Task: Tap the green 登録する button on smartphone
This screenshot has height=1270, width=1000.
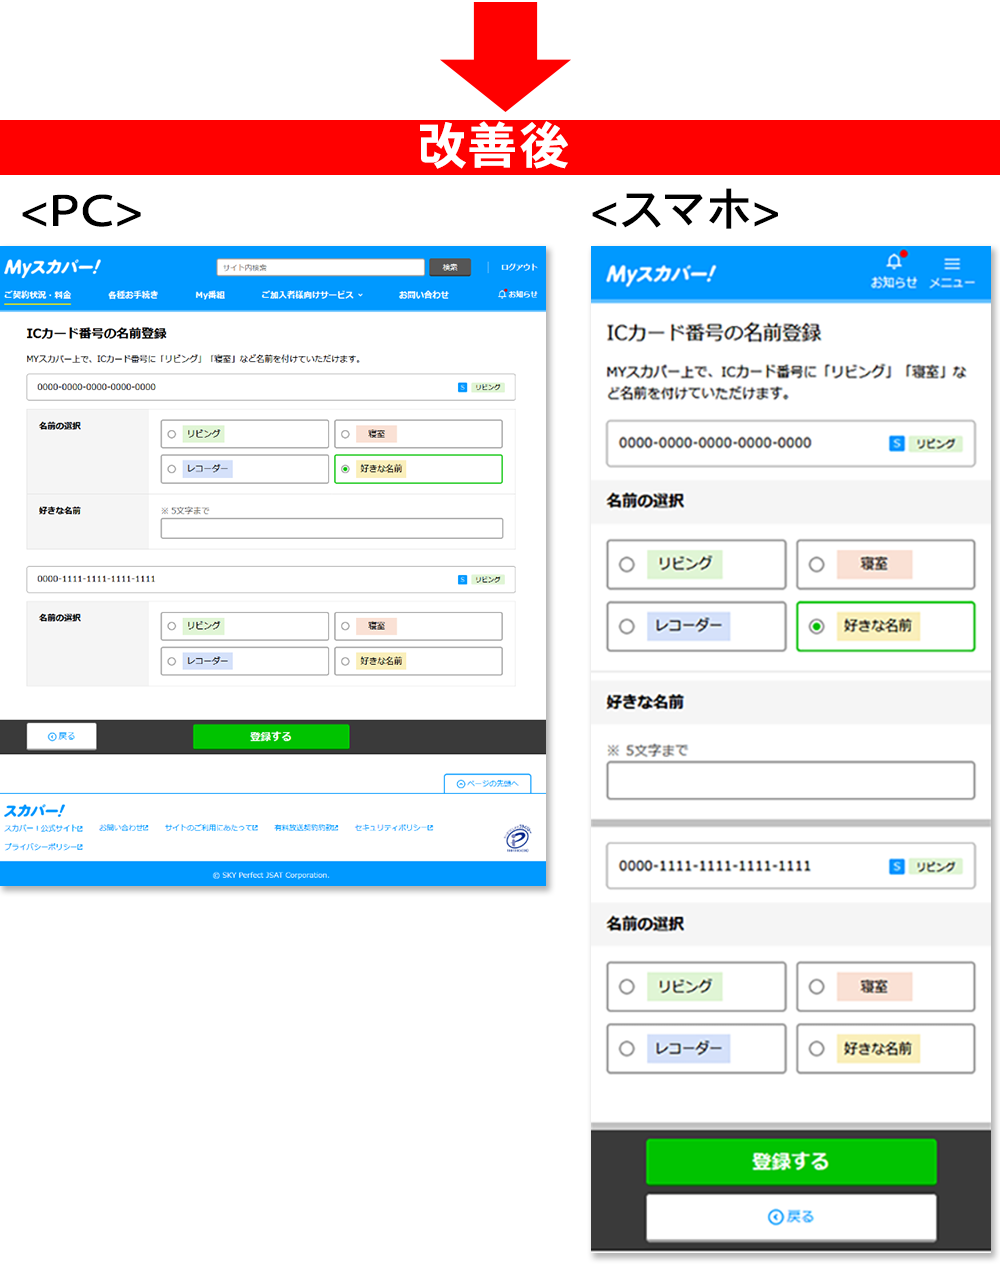Action: point(791,1161)
